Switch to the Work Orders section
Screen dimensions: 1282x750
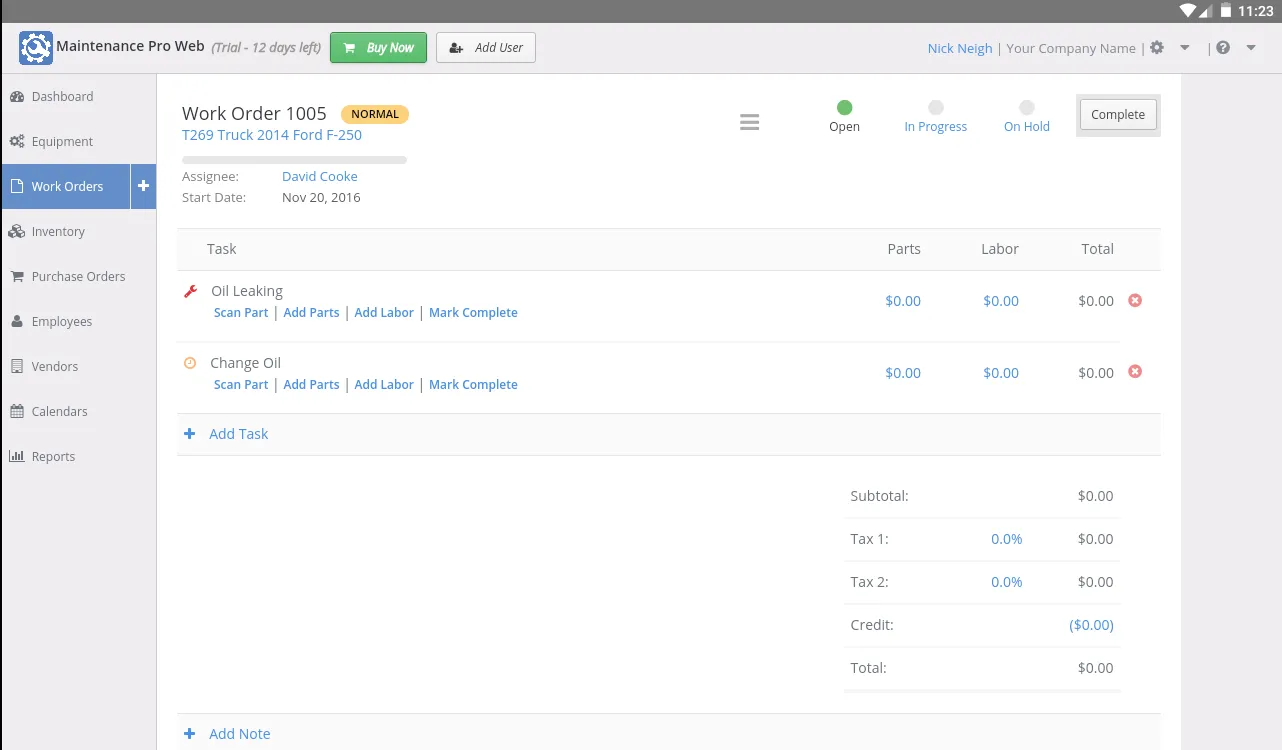(67, 186)
